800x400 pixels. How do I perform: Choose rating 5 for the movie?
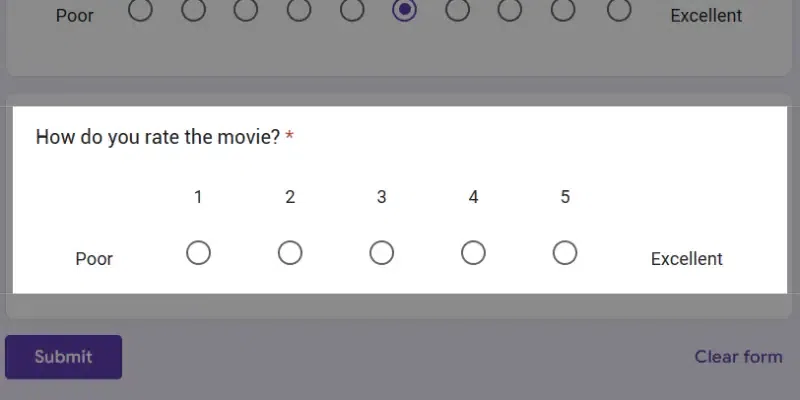[565, 253]
